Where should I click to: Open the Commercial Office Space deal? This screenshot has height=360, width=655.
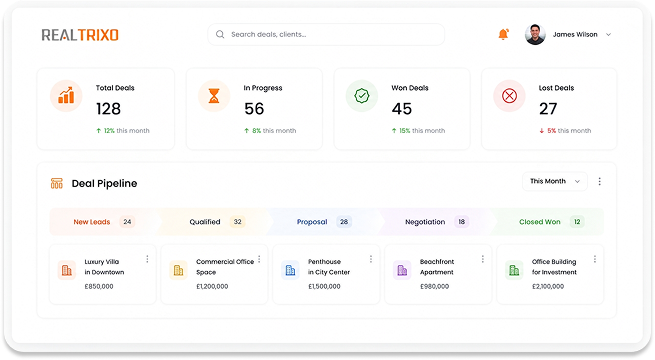(x=214, y=274)
